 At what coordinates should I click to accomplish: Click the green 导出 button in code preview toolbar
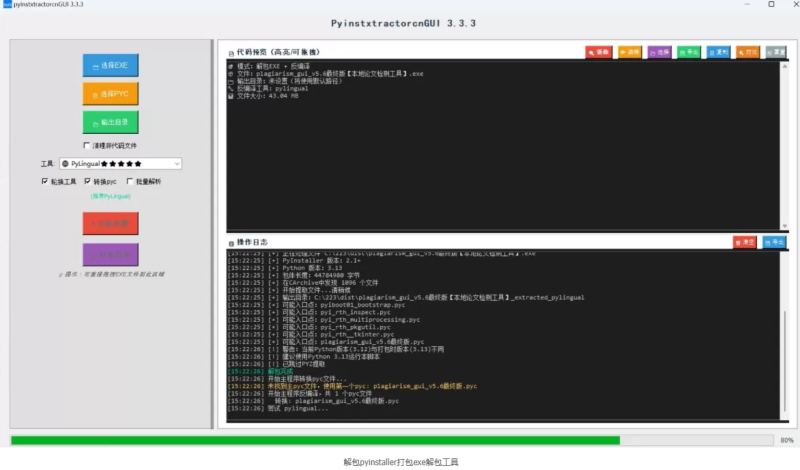[x=689, y=52]
